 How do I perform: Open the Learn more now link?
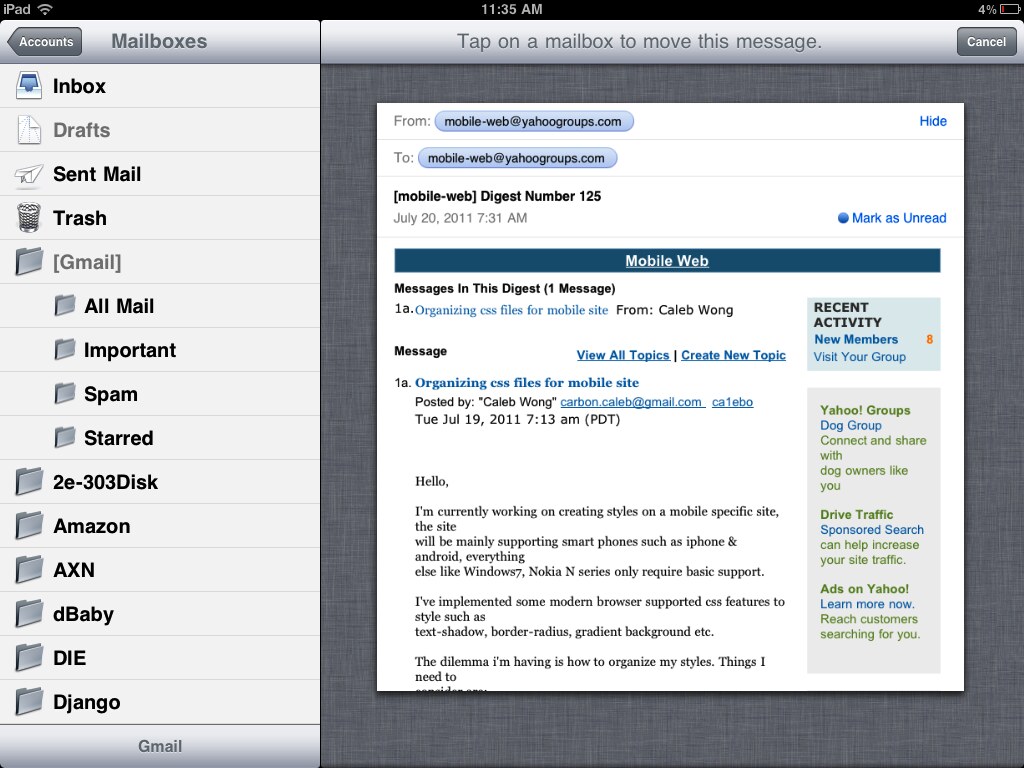pyautogui.click(x=867, y=604)
